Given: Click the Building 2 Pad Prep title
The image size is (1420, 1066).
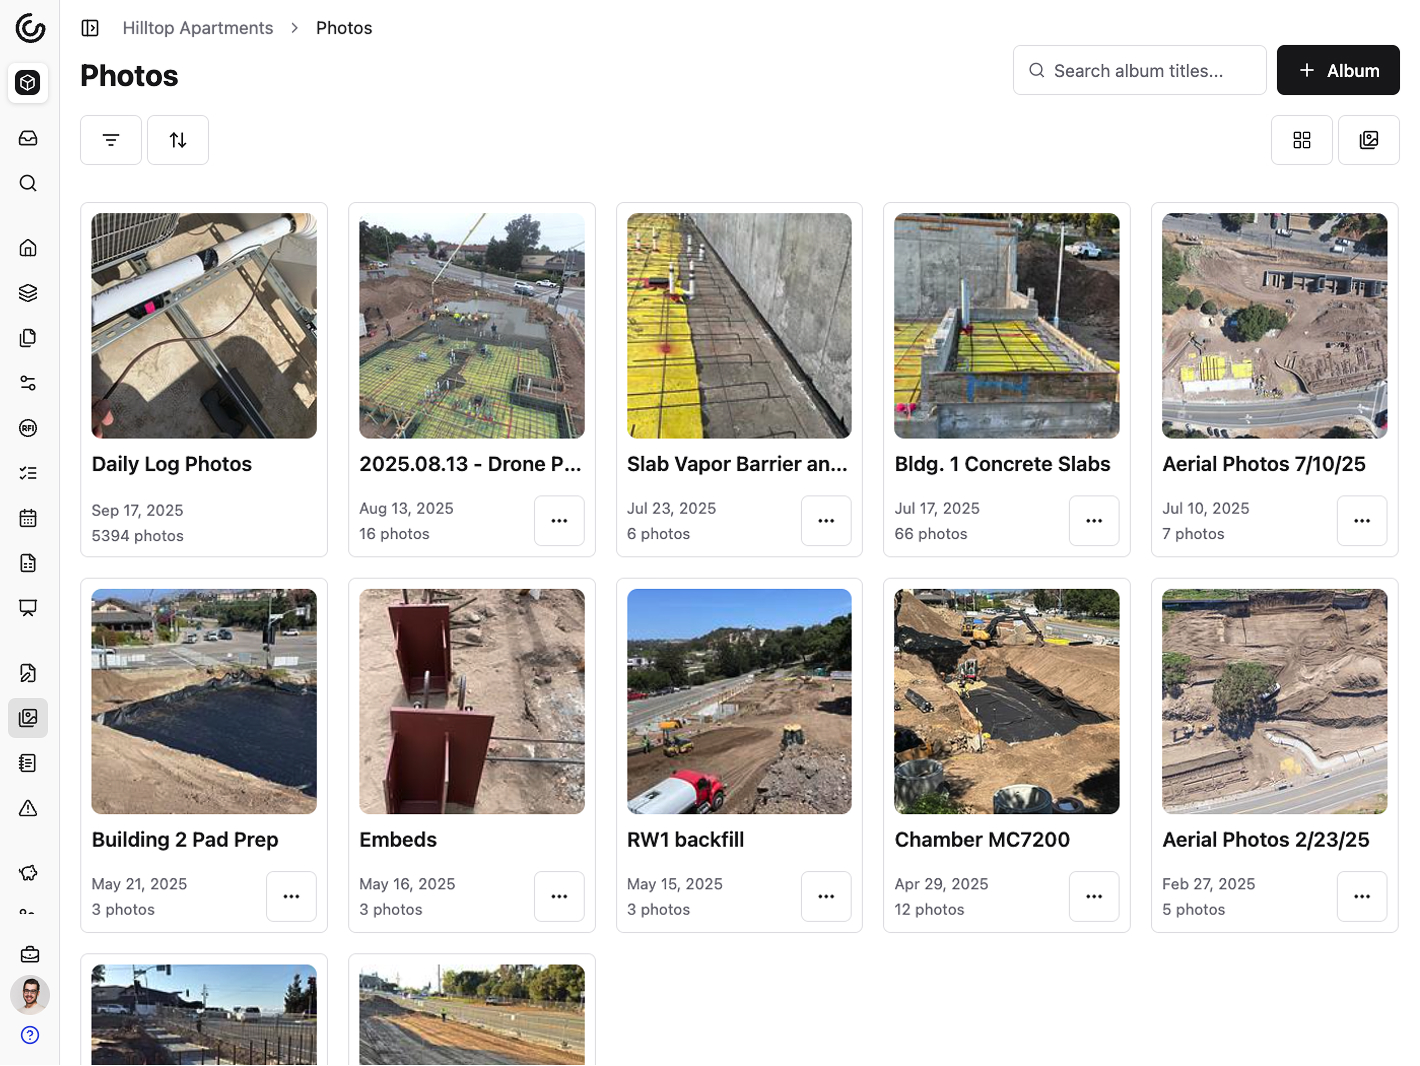Looking at the screenshot, I should (185, 840).
